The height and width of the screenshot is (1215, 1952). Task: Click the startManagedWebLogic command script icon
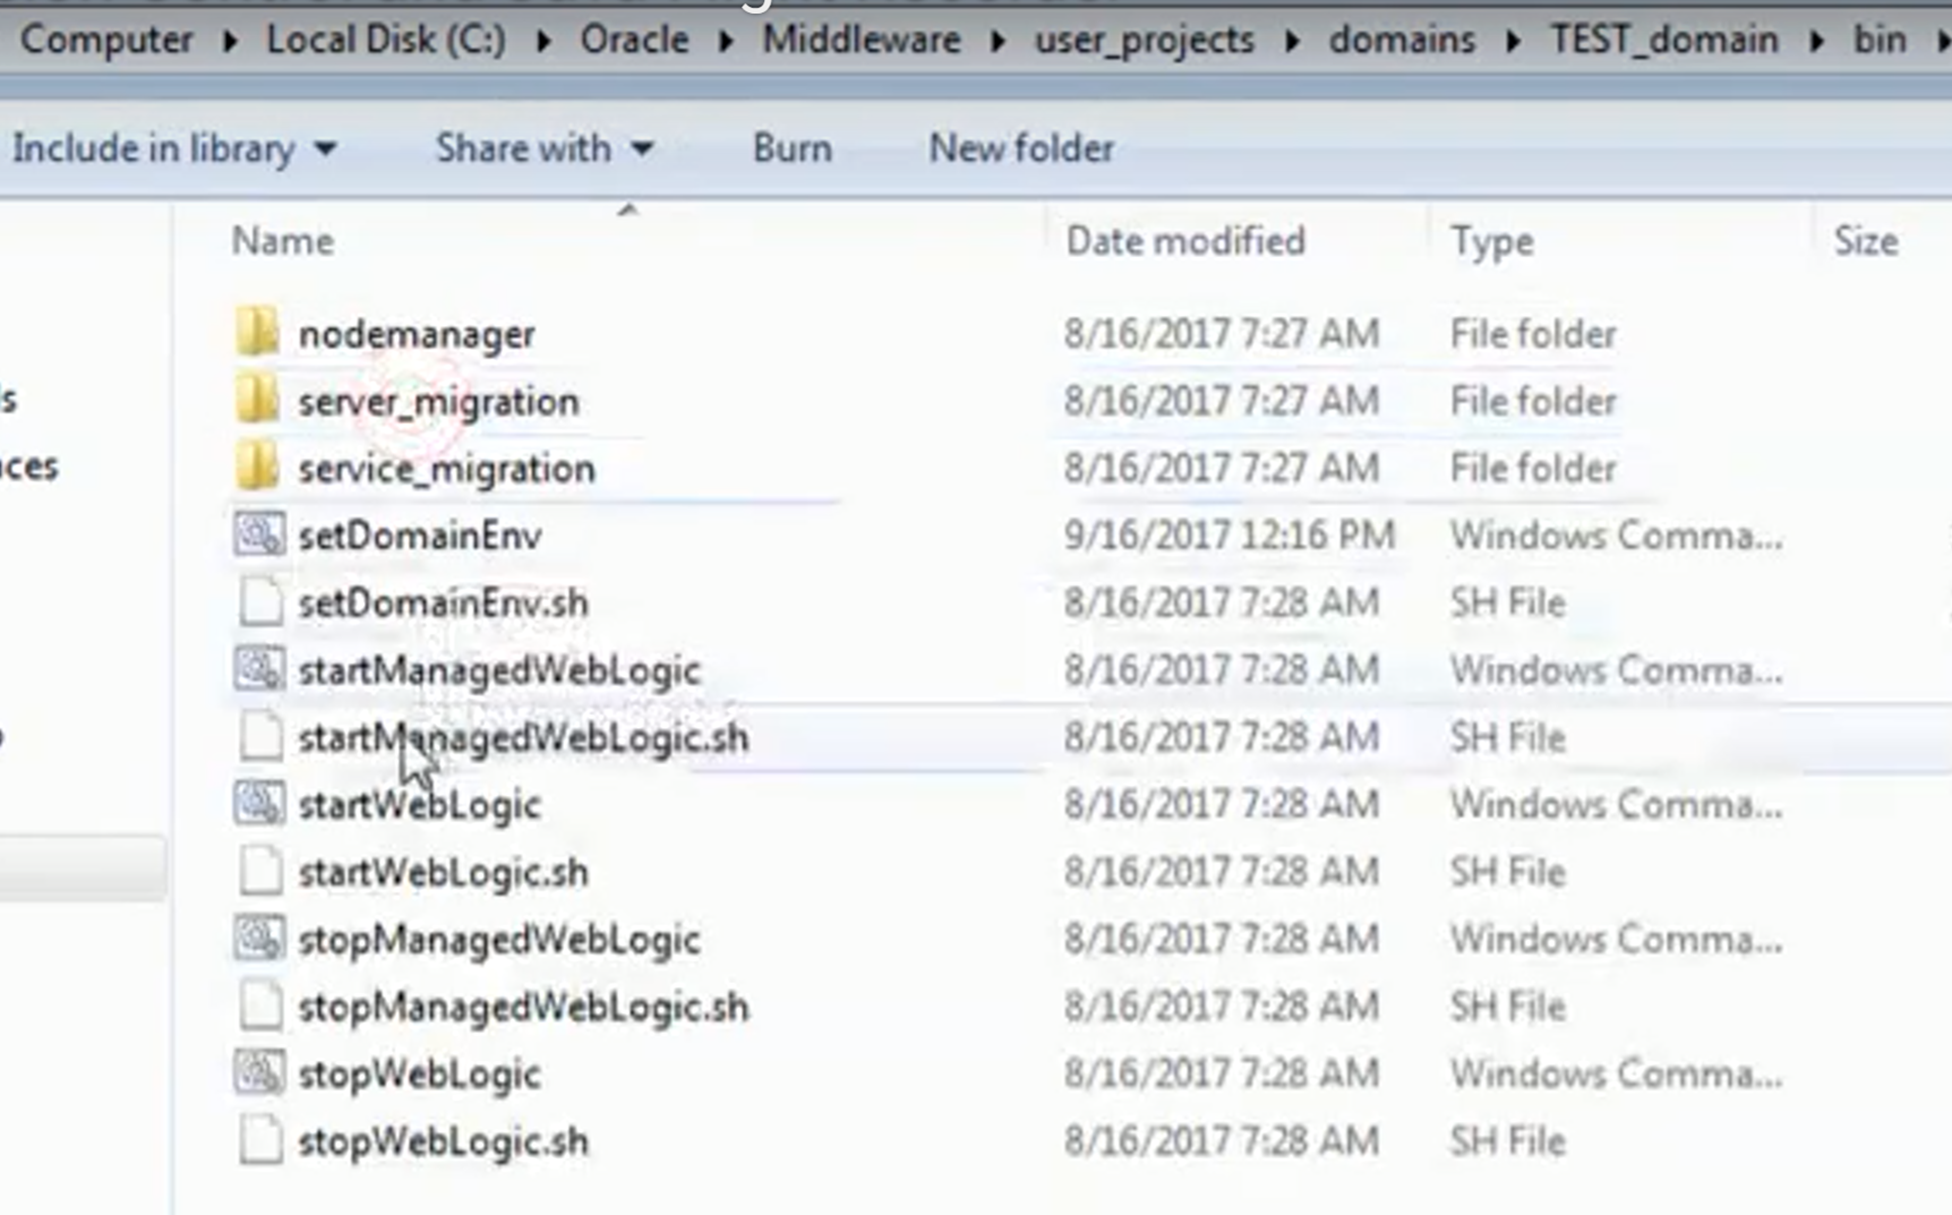click(259, 668)
